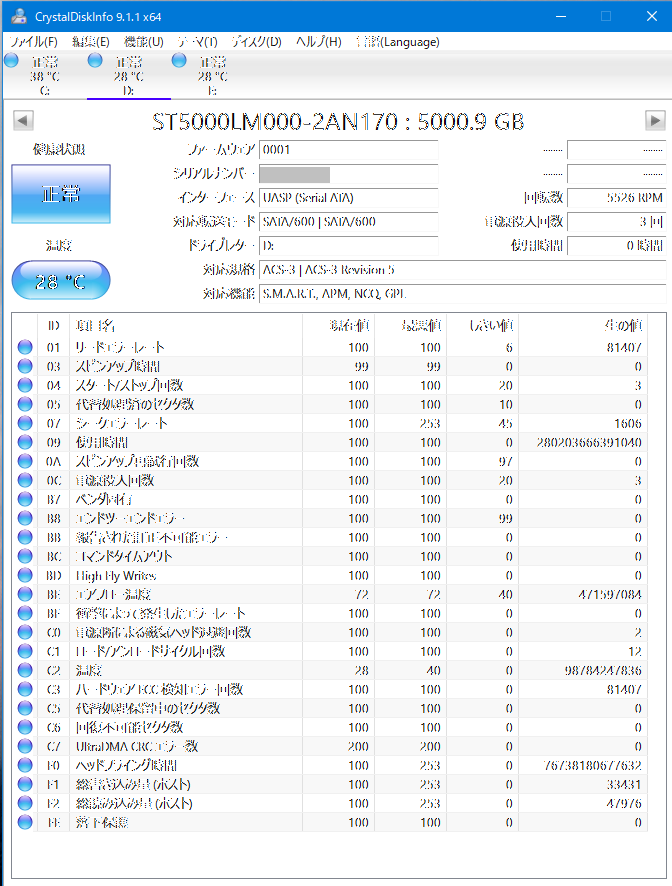Screen dimensions: 672x886
Task: Click the power-on count field showing 3 回
Action: click(616, 222)
